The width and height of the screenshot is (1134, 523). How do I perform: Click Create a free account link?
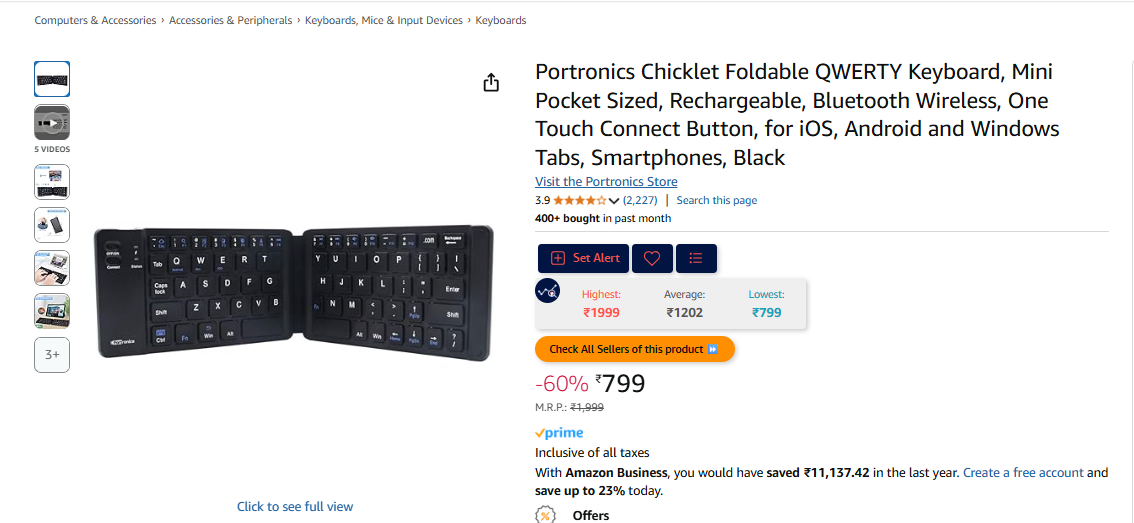[1023, 472]
